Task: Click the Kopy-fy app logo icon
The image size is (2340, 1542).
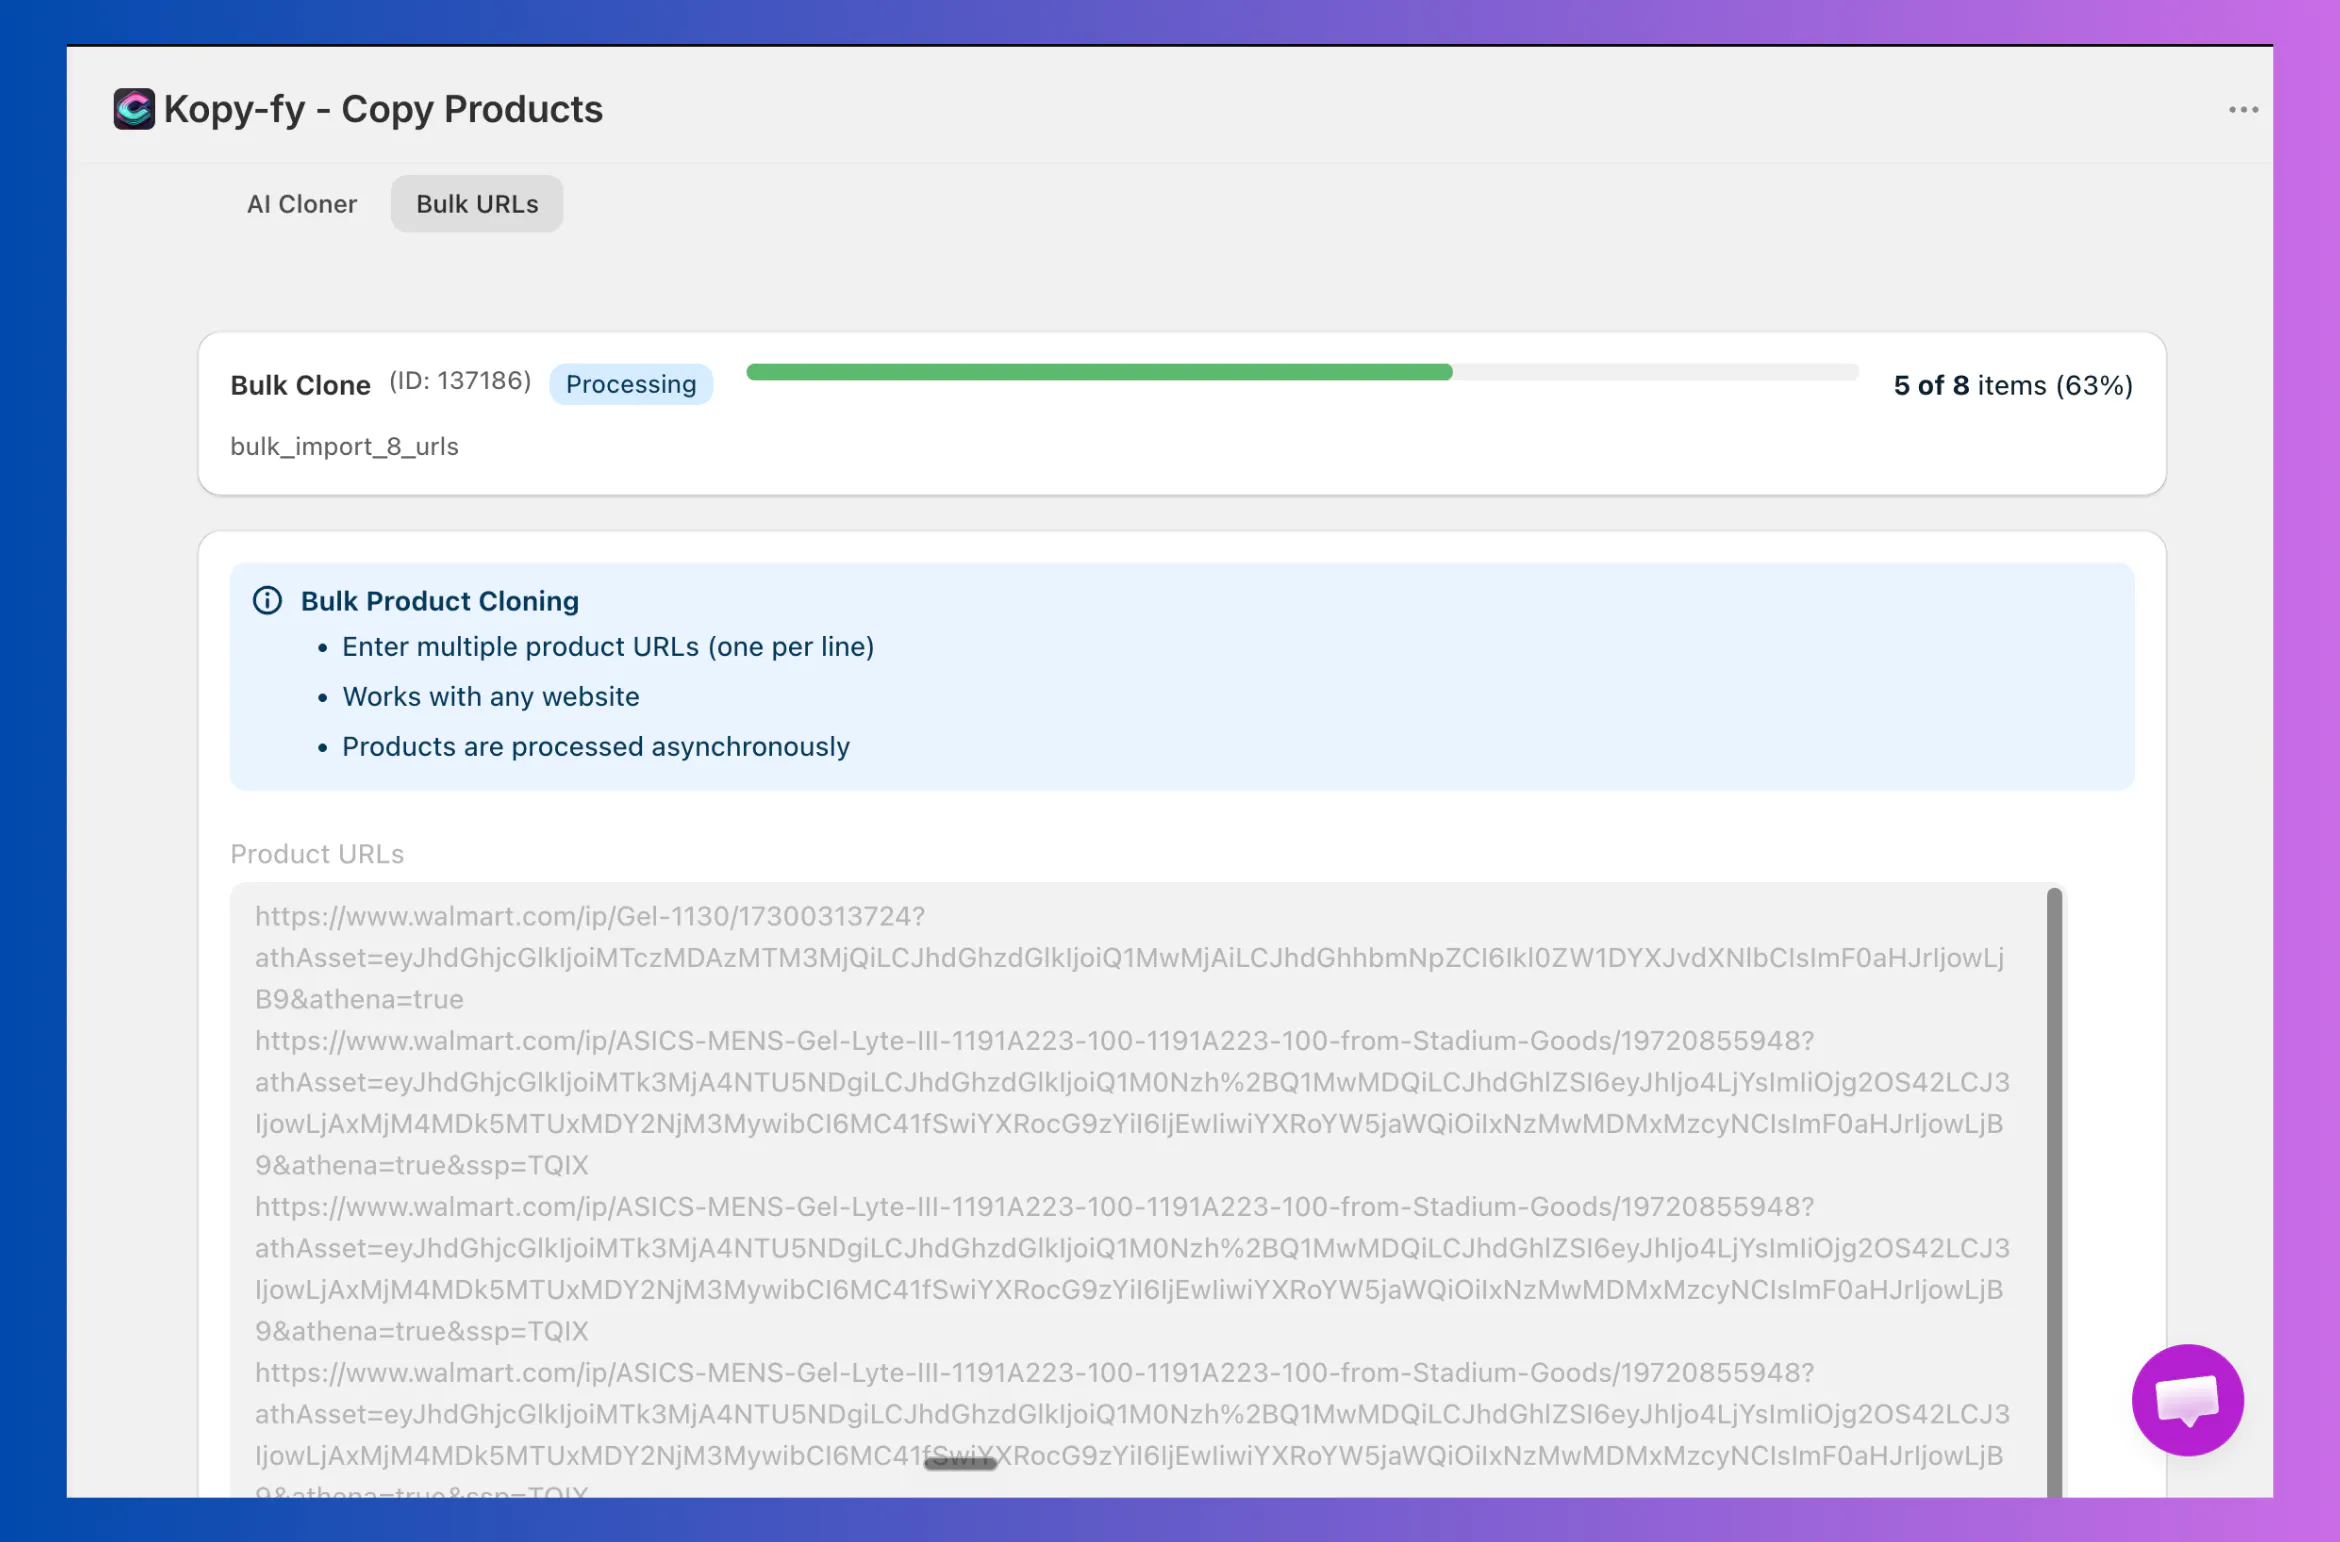Action: (134, 109)
